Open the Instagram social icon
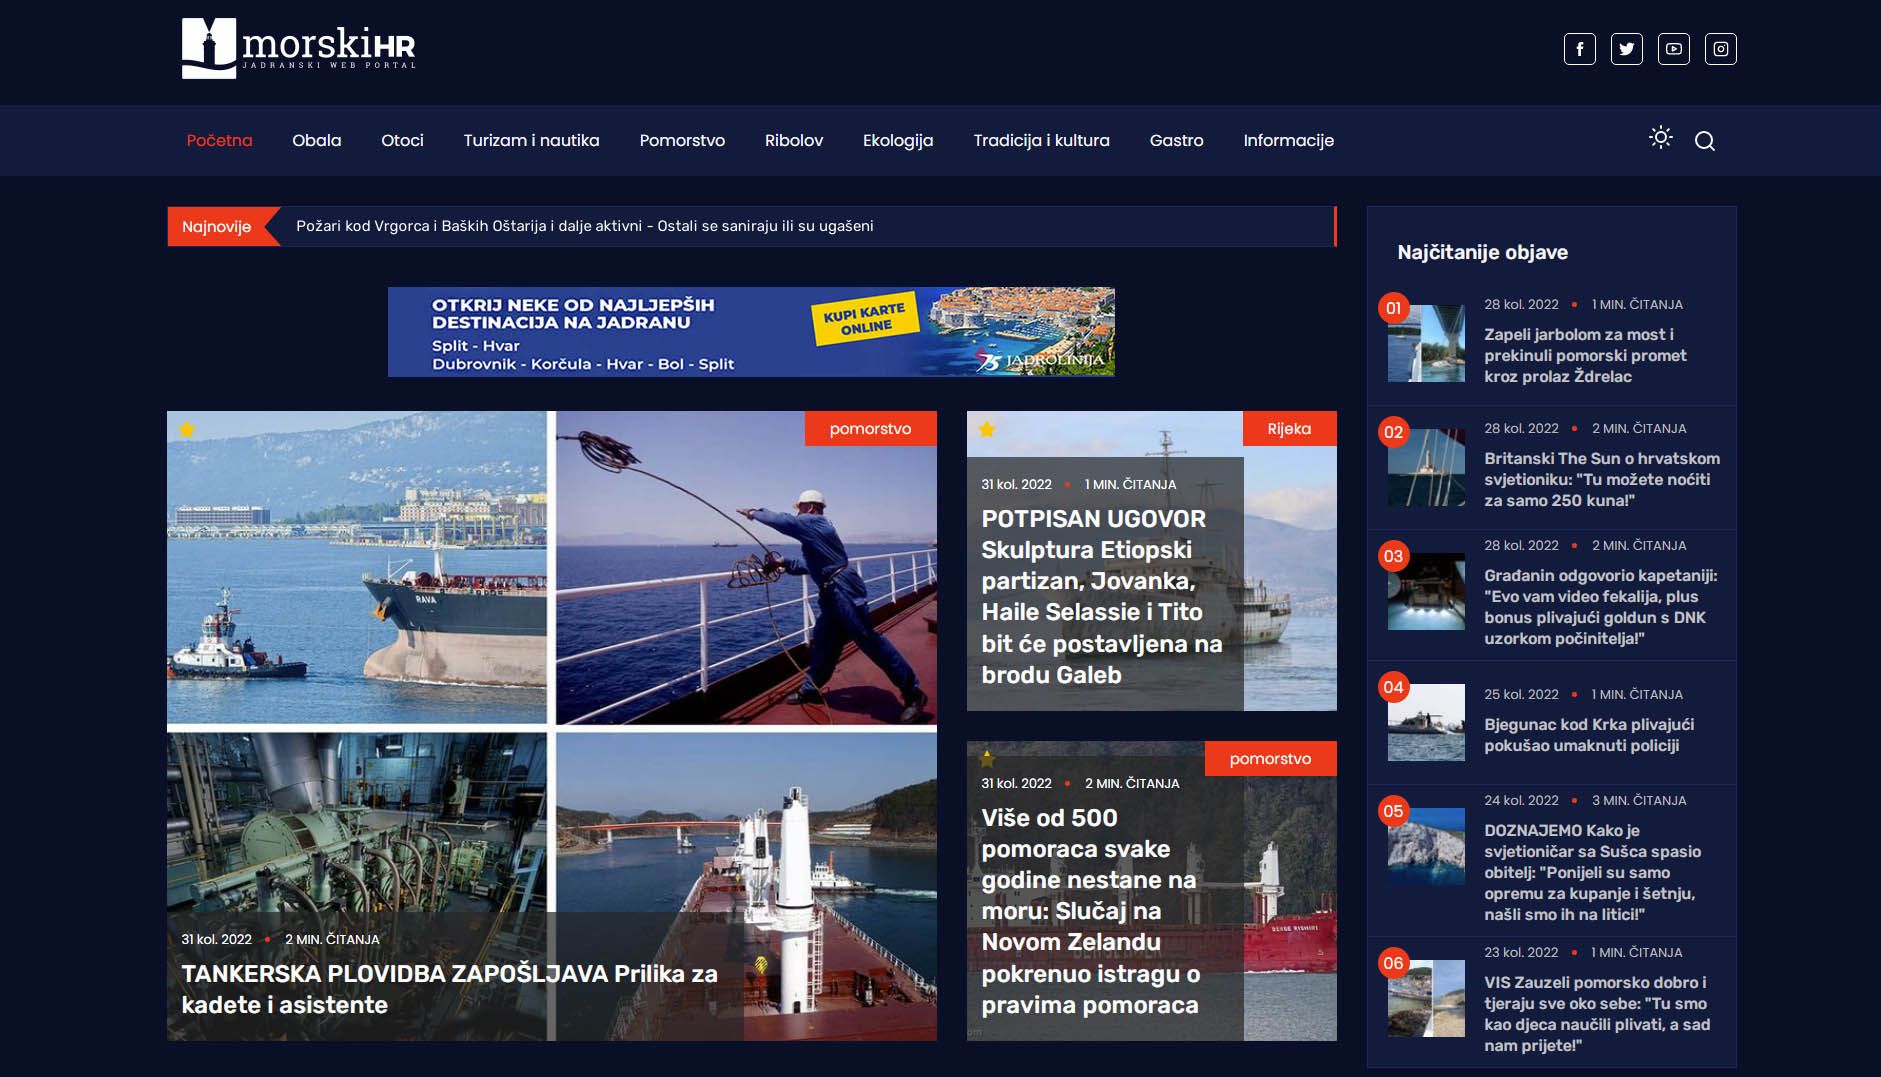The height and width of the screenshot is (1077, 1881). tap(1720, 49)
